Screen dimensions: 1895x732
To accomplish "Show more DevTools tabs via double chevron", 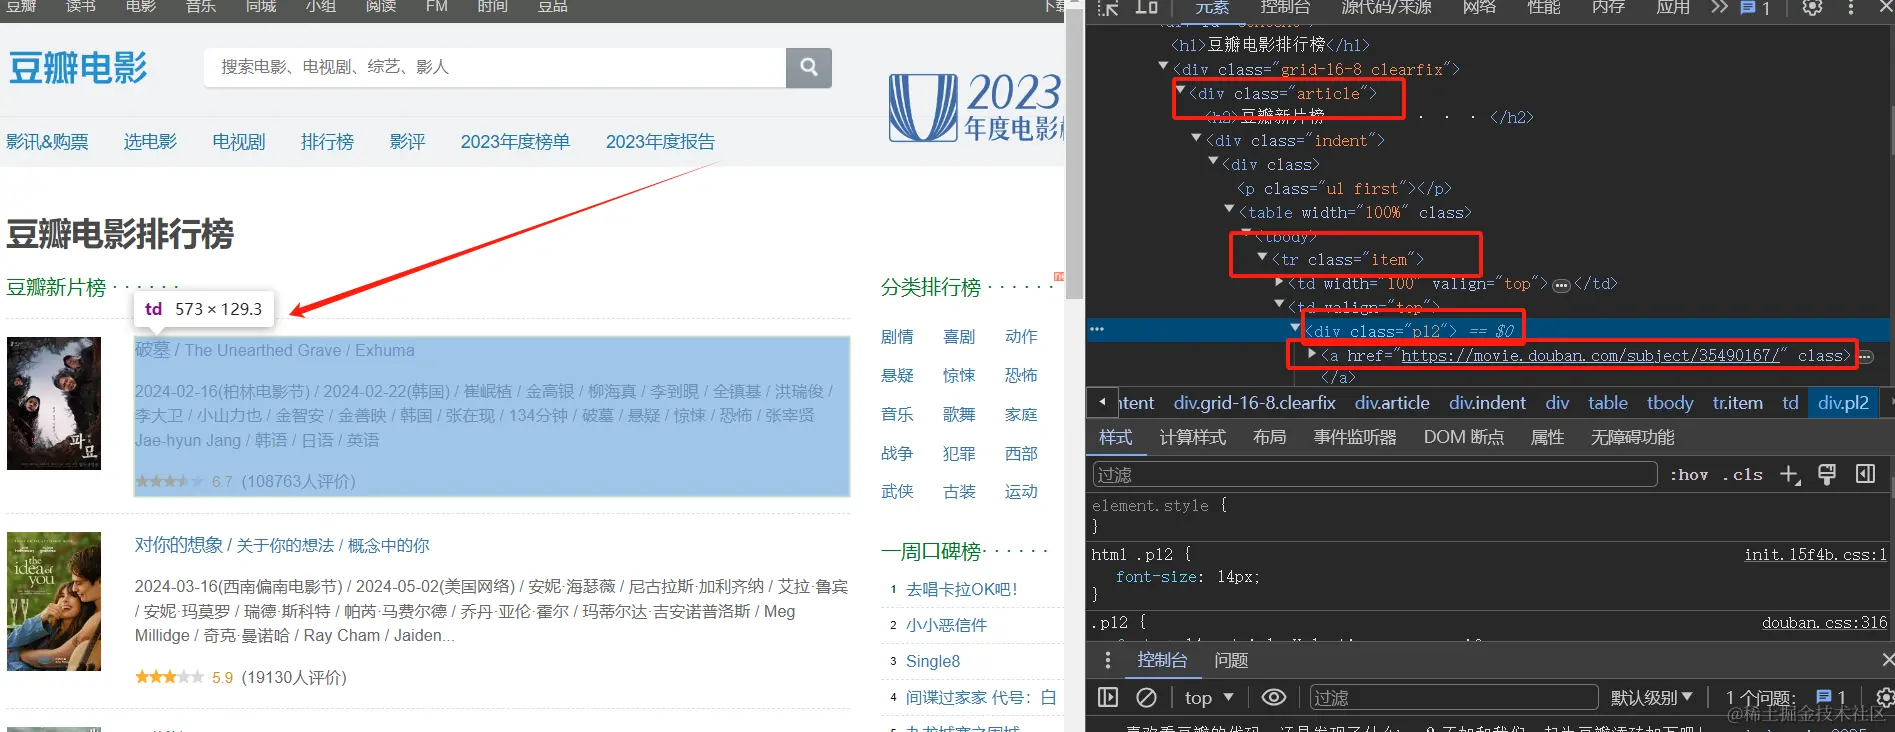I will coord(1718,7).
